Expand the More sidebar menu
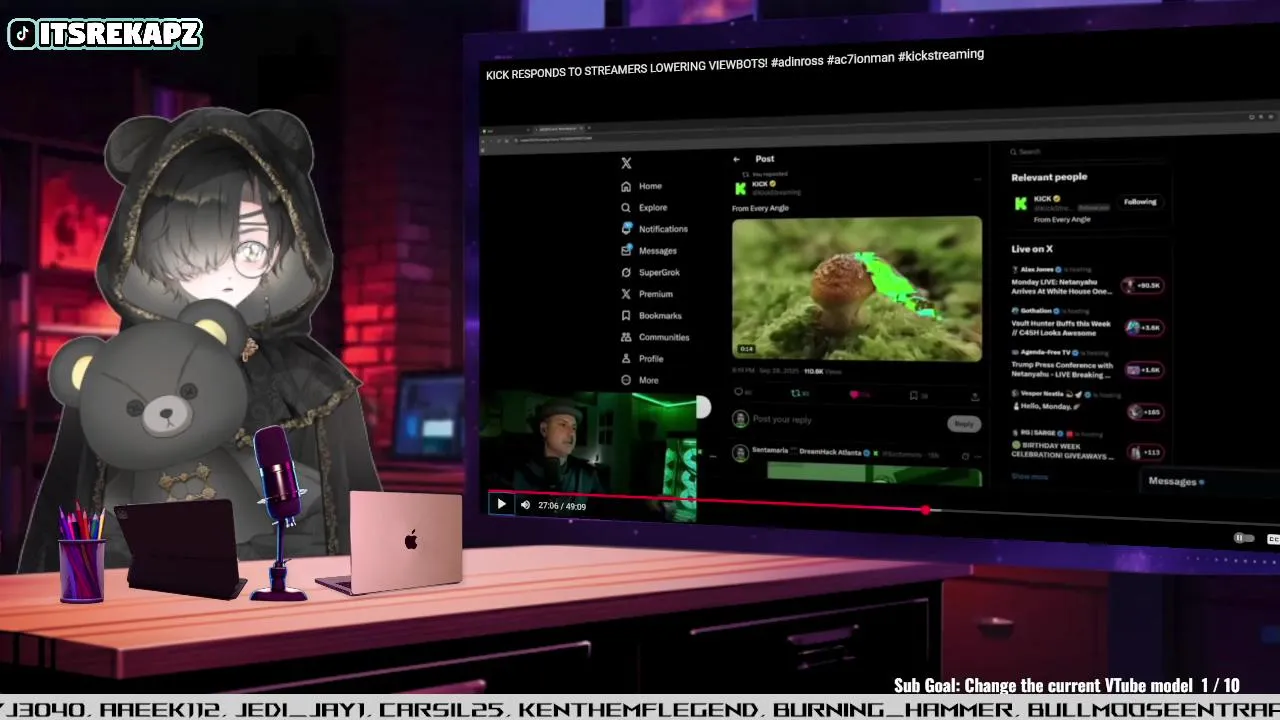The width and height of the screenshot is (1280, 720). click(640, 380)
